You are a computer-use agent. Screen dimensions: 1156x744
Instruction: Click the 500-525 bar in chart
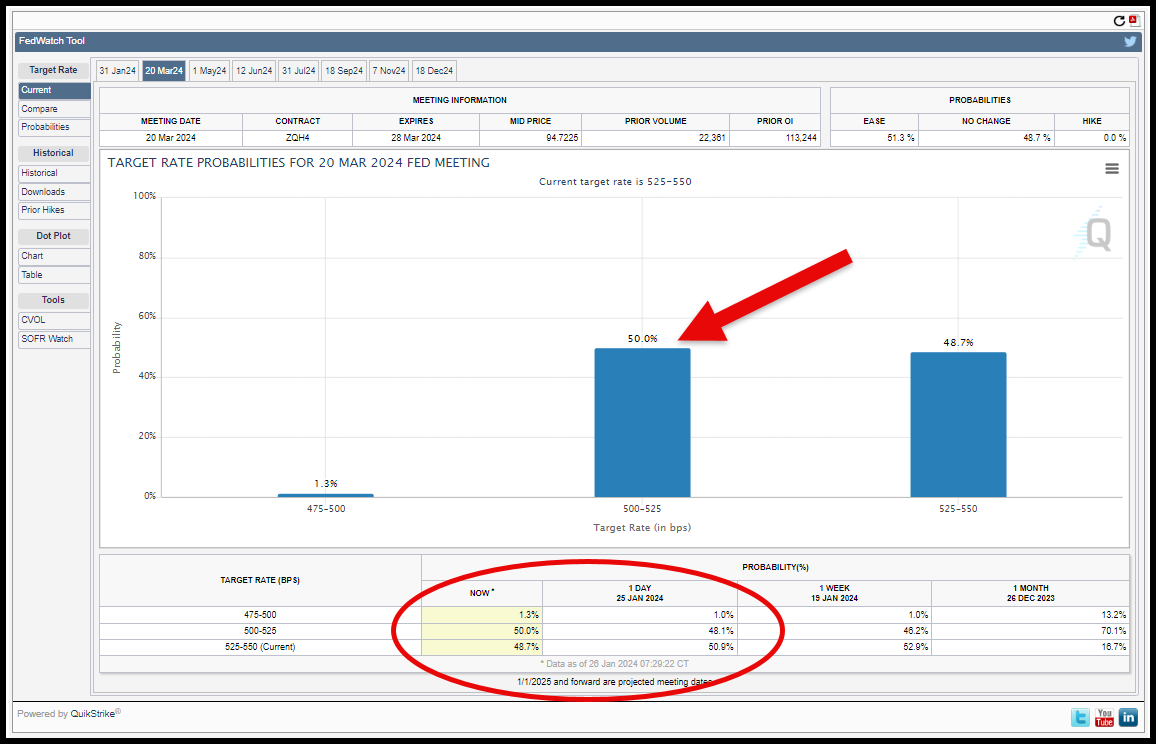[642, 423]
